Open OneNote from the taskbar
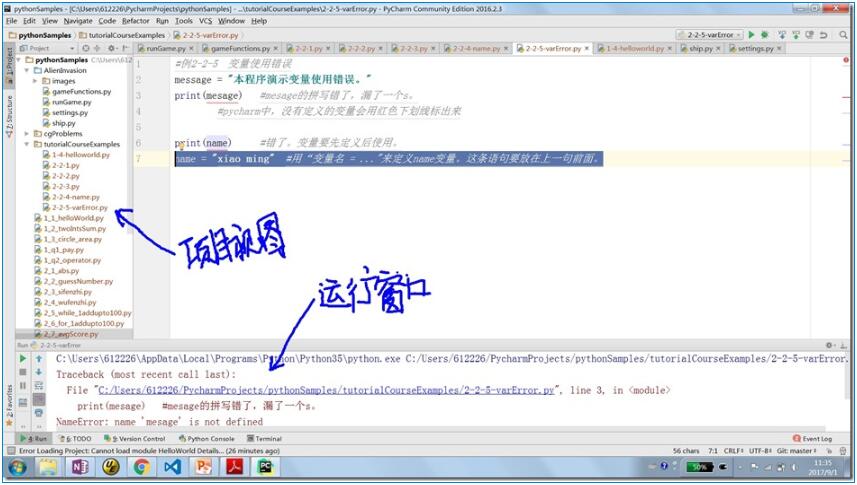This screenshot has height=485, width=857. click(x=80, y=467)
